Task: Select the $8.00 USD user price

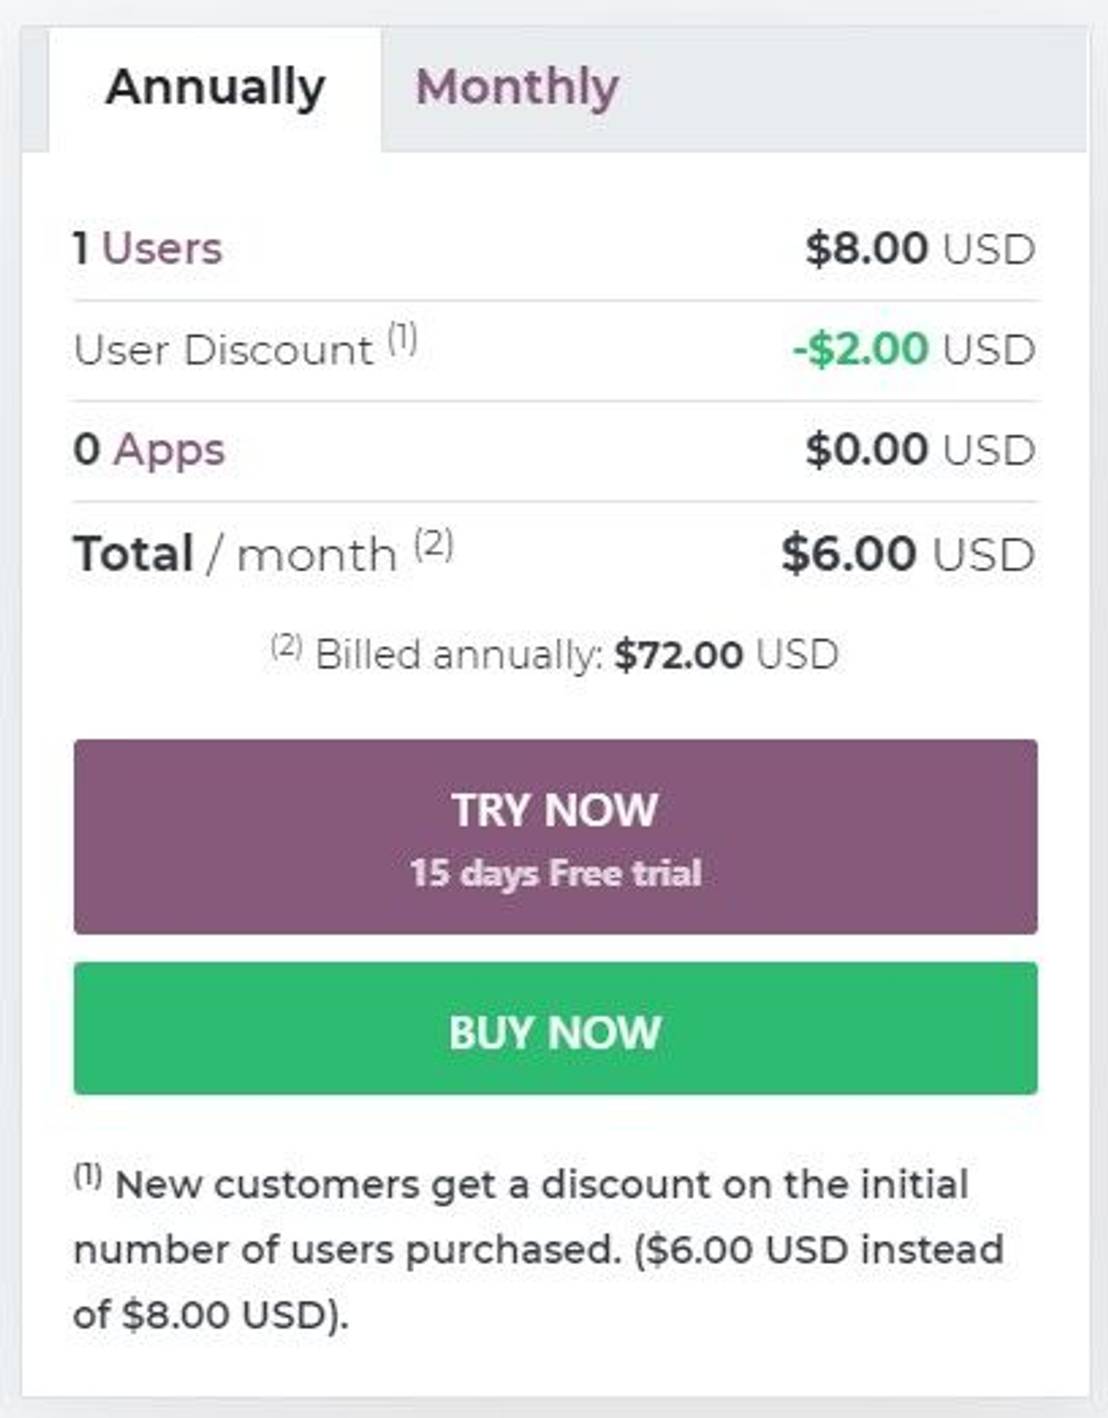Action: [x=919, y=248]
